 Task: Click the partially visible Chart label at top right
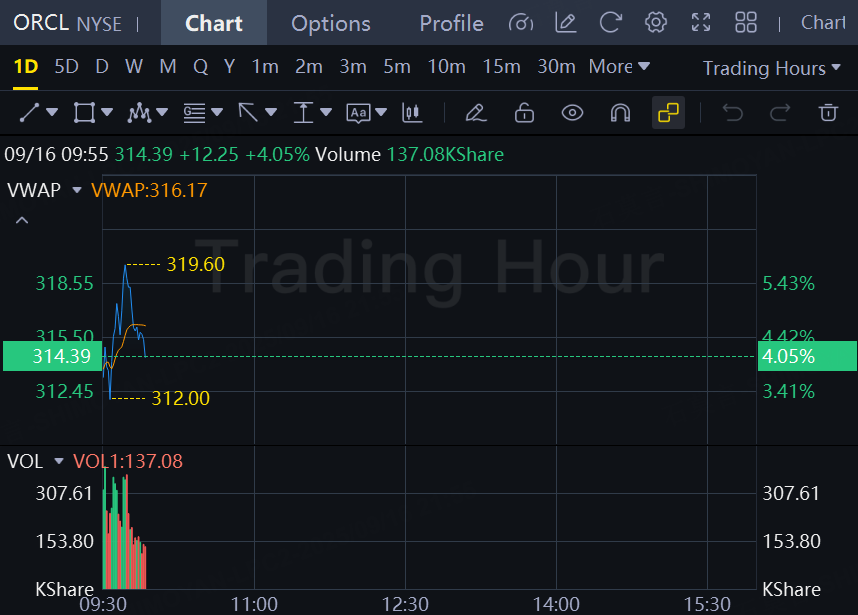coord(823,22)
